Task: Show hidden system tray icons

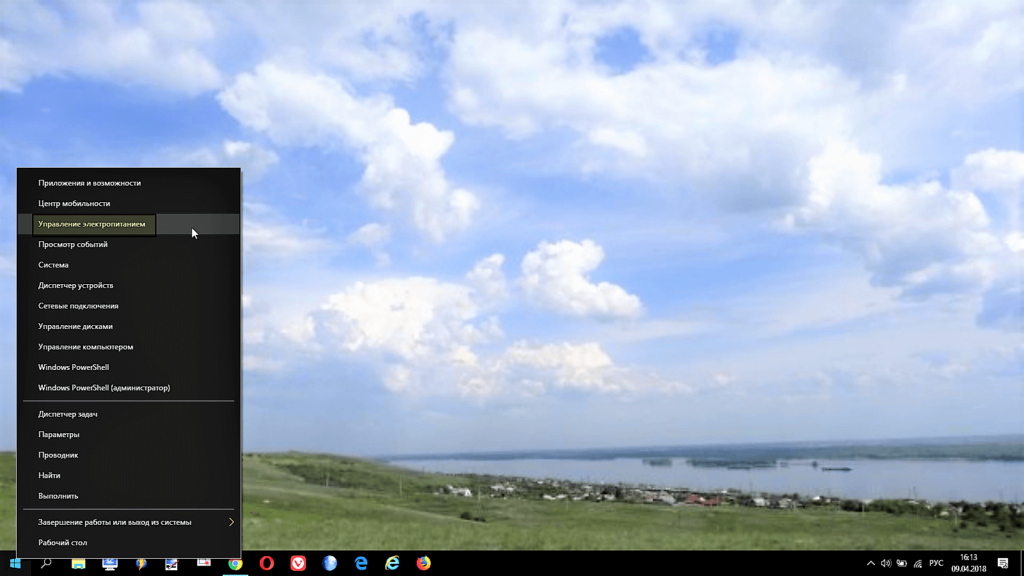Action: [870, 564]
